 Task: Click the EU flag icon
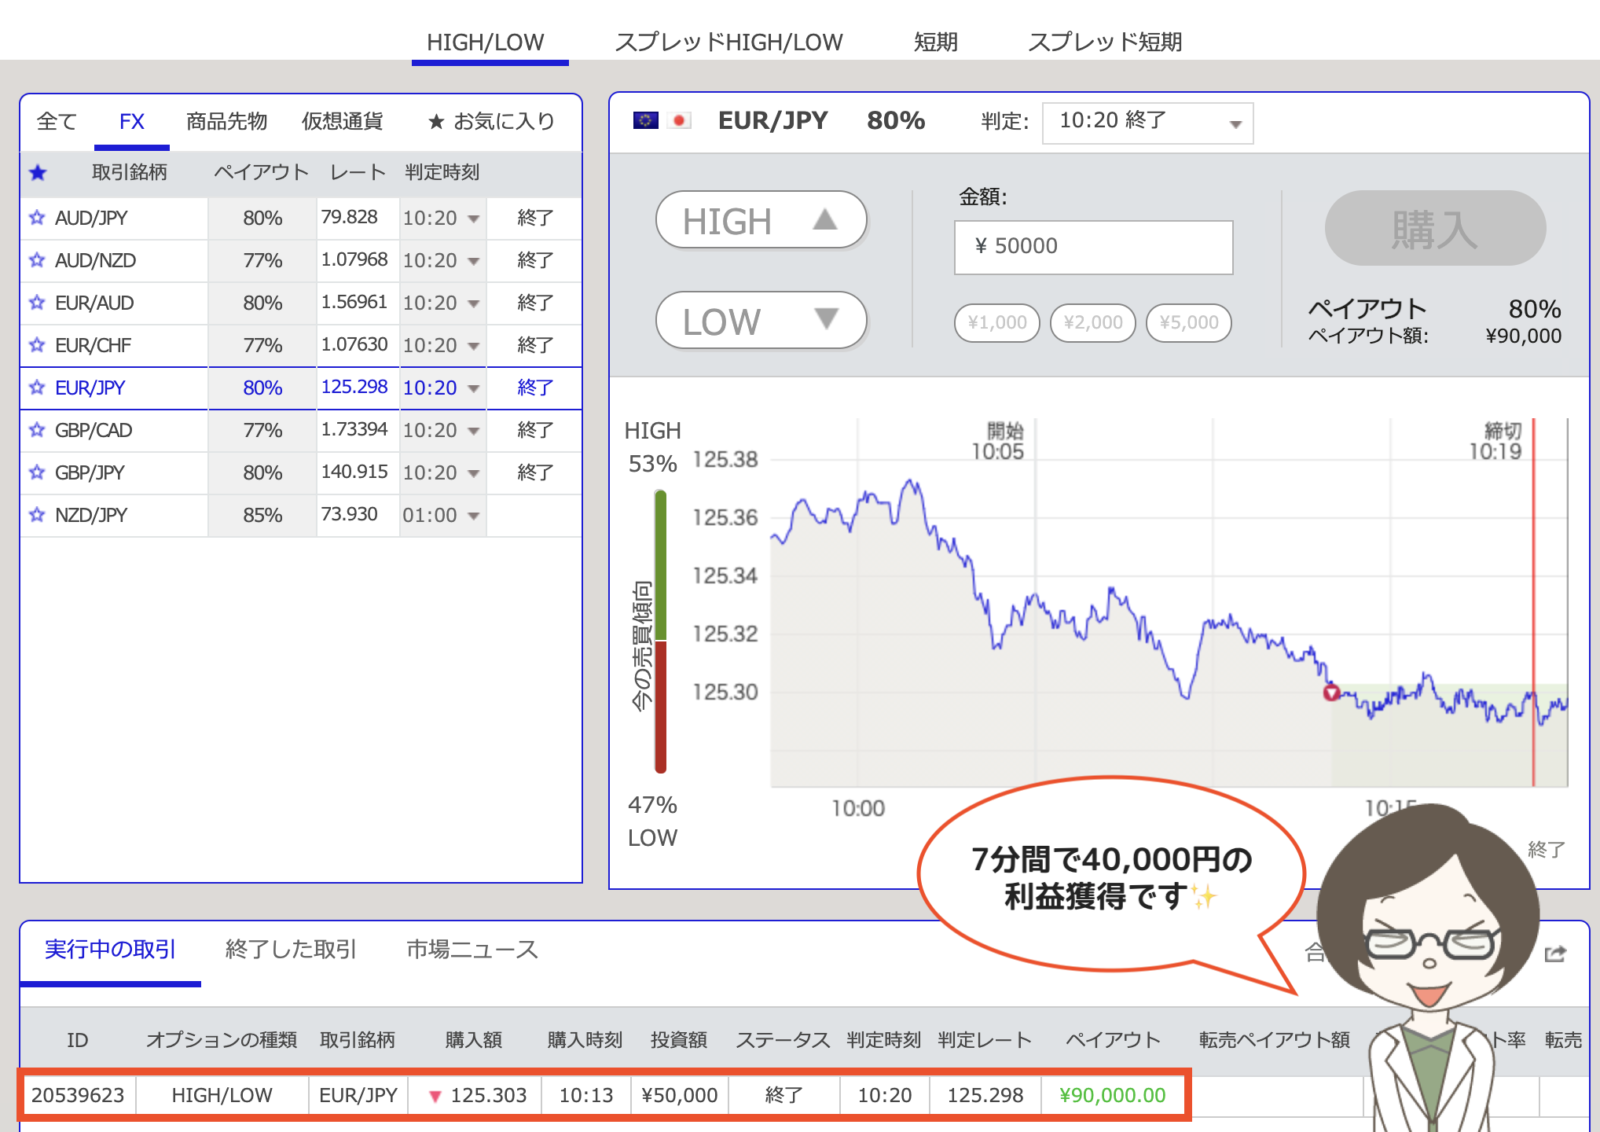point(645,121)
